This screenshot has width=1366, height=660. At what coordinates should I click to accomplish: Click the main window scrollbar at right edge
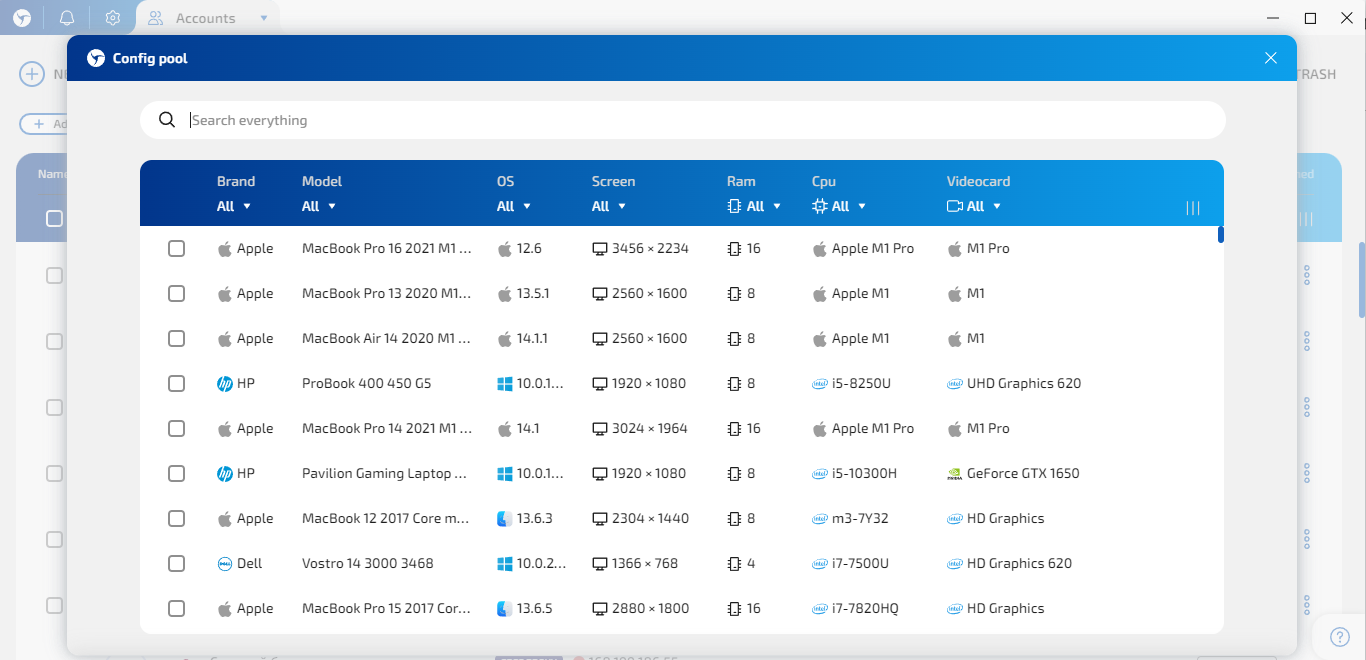pos(1362,279)
